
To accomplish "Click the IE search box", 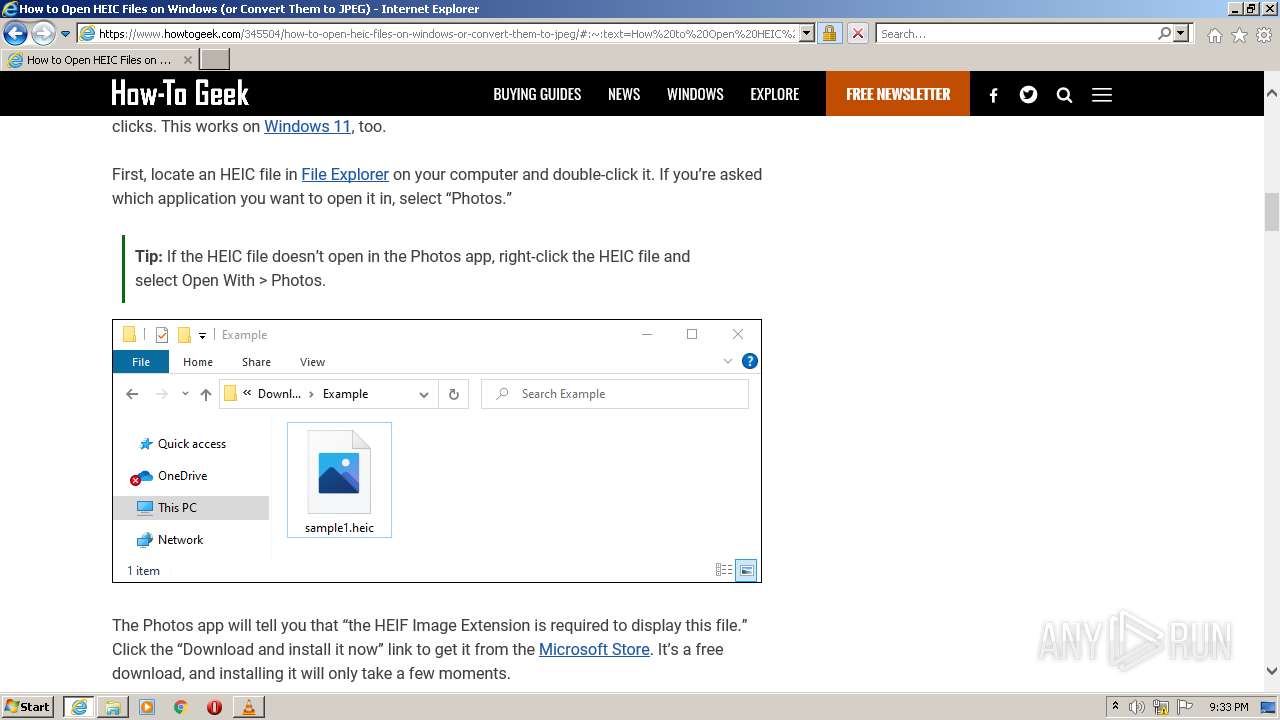I will 1015,33.
